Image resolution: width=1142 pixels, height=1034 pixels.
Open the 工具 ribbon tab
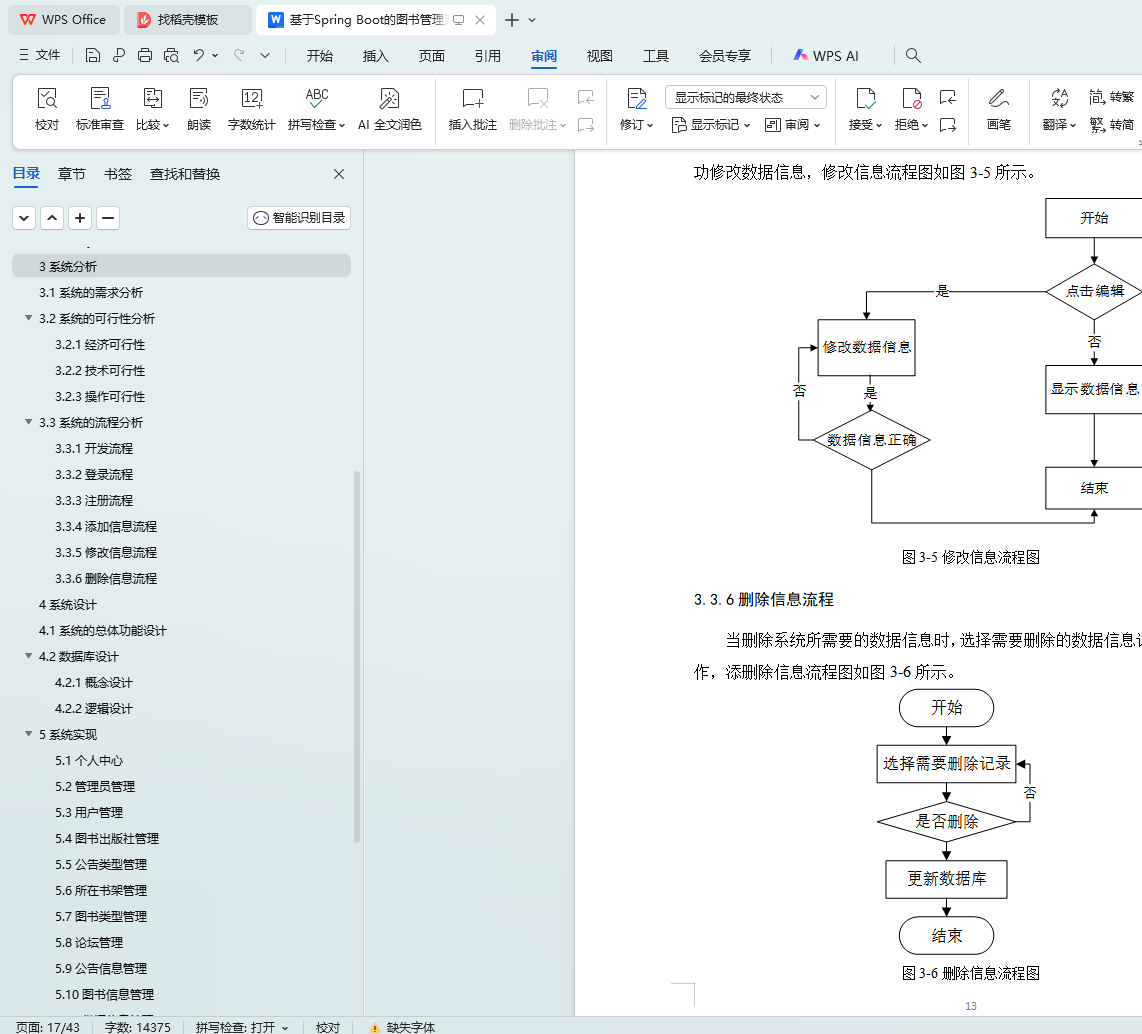coord(656,56)
